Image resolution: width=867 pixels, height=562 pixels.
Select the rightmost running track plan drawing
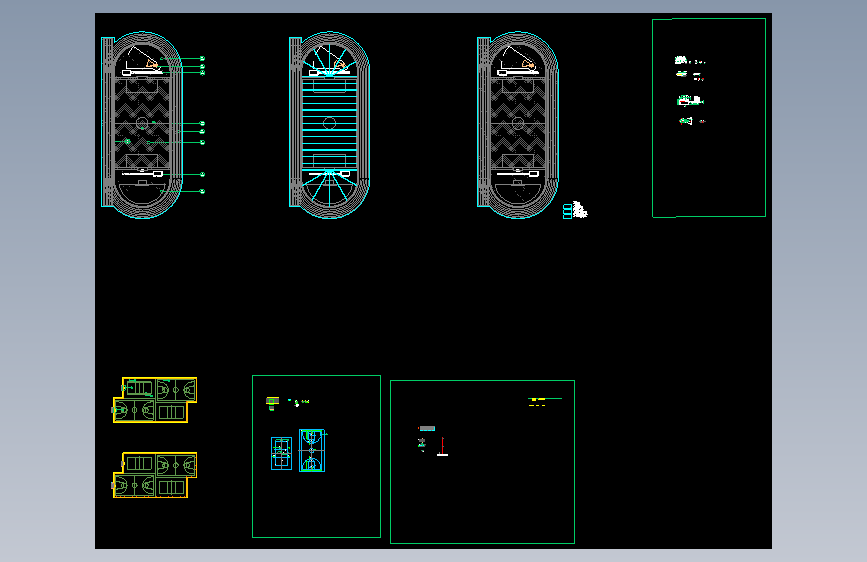[518, 125]
